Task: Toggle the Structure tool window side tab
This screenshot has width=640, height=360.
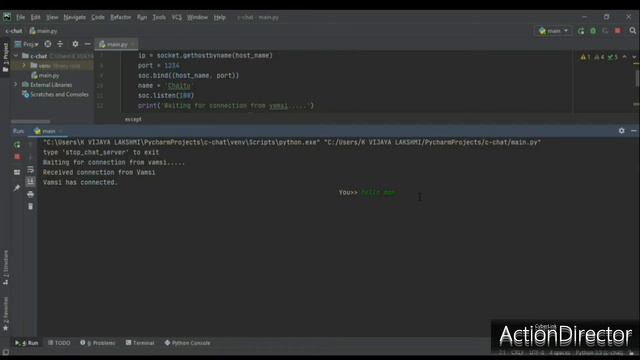Action: pyautogui.click(x=5, y=267)
